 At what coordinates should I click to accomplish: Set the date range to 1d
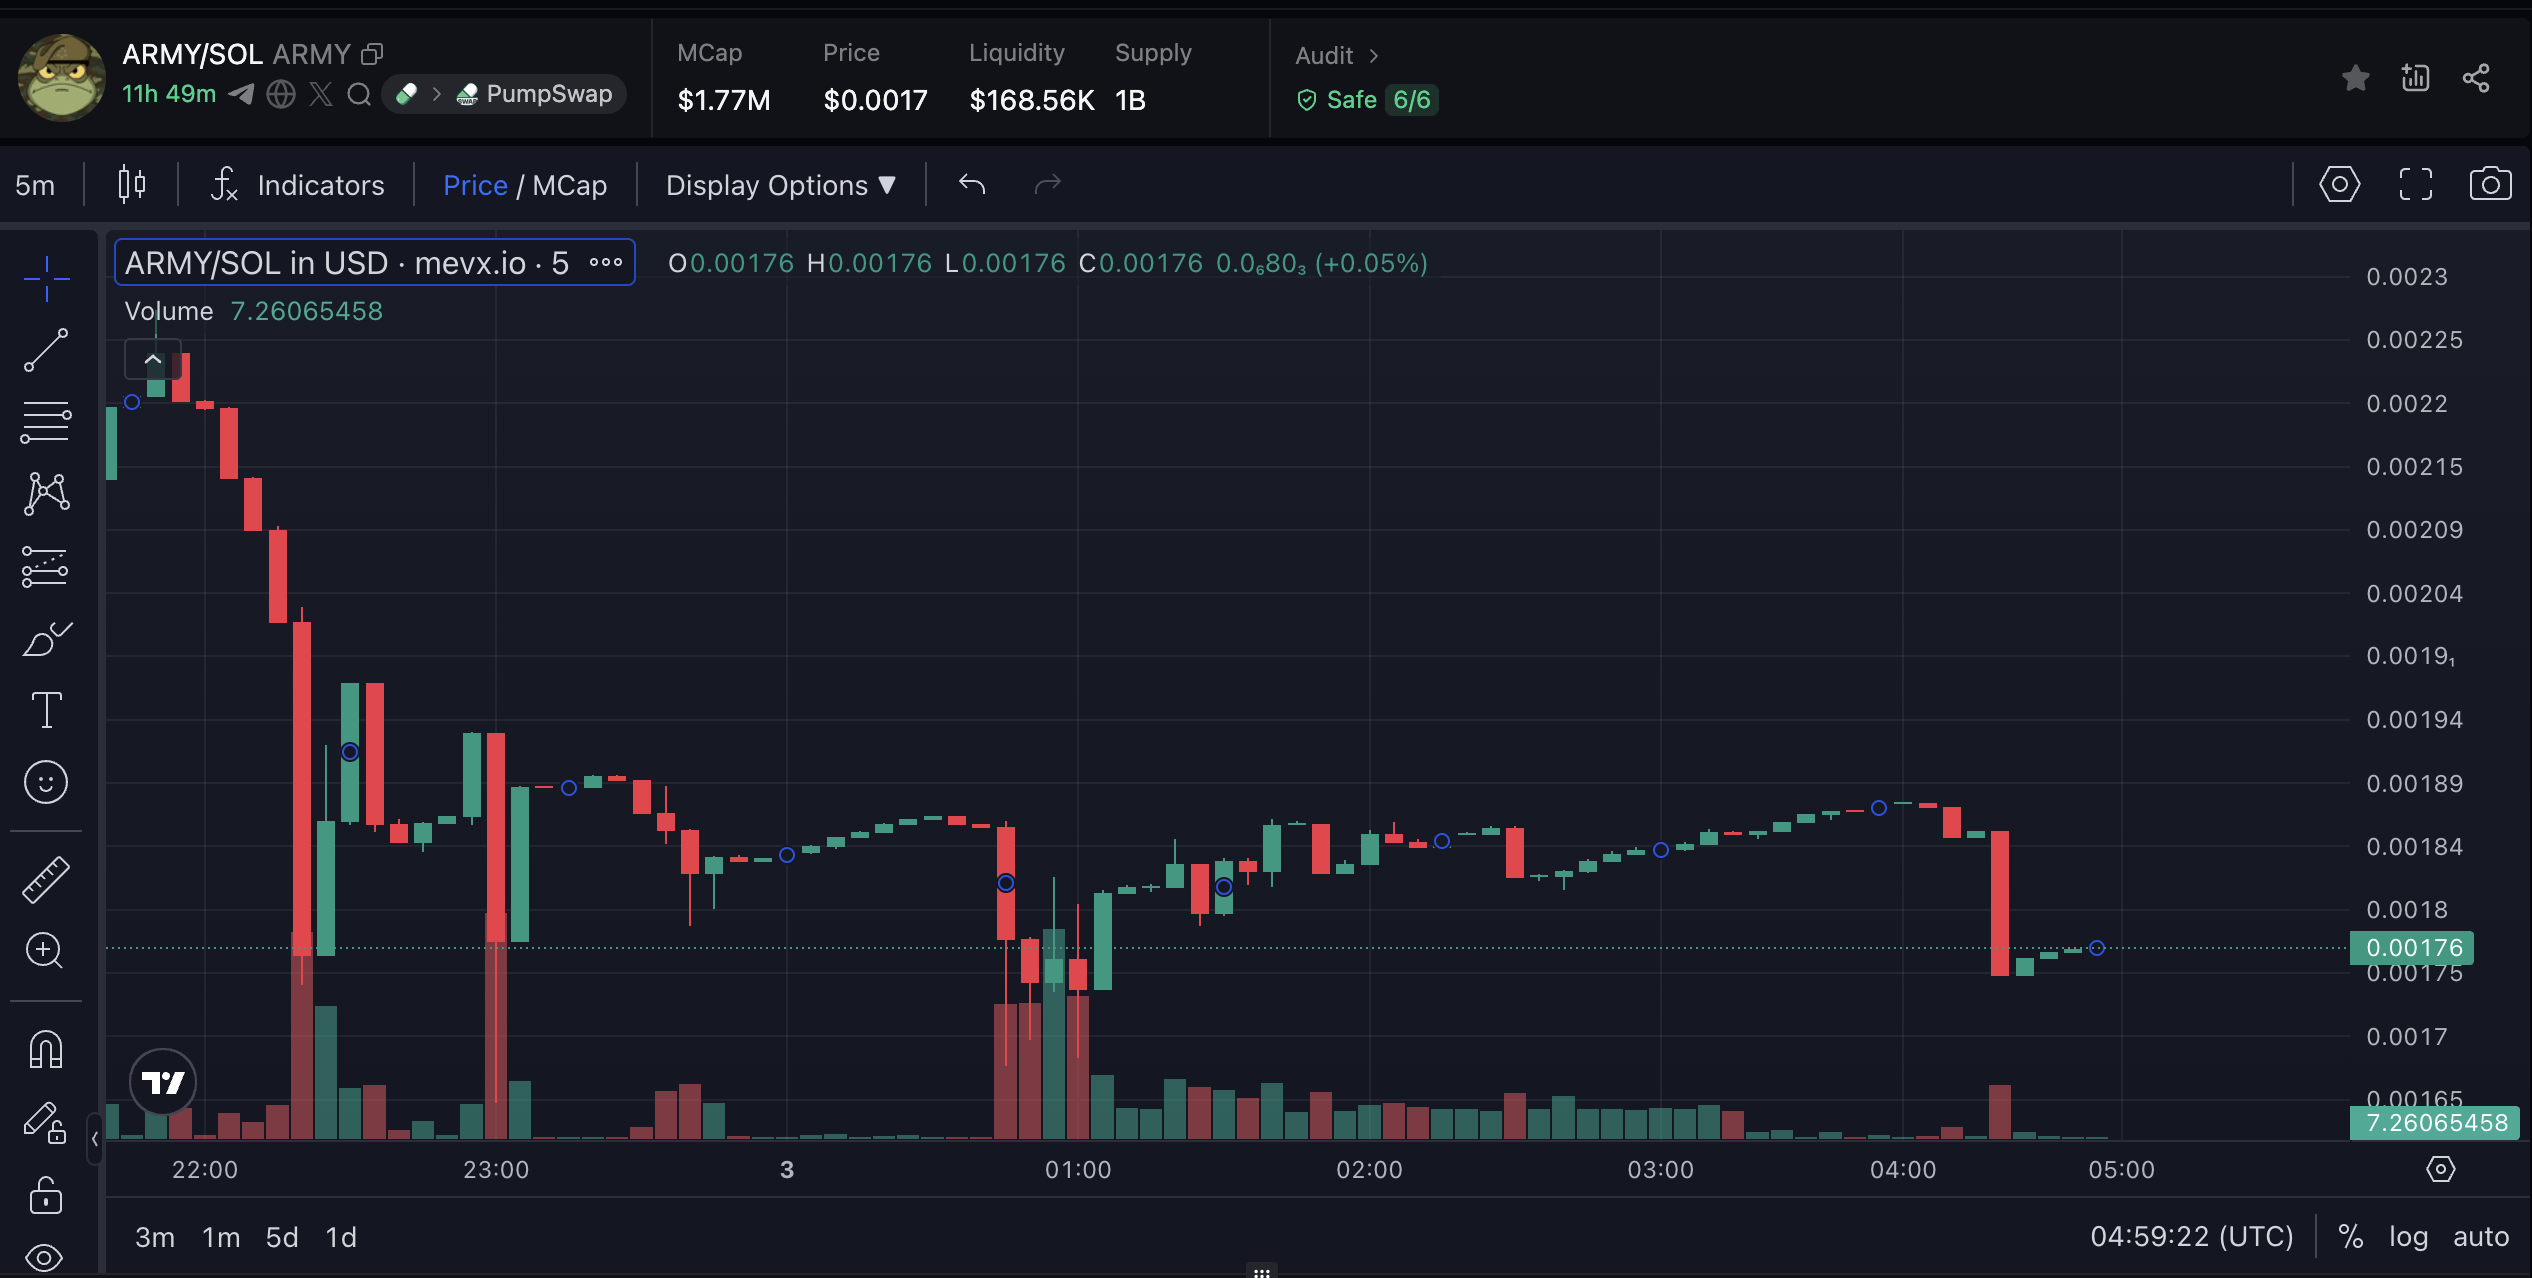(341, 1238)
